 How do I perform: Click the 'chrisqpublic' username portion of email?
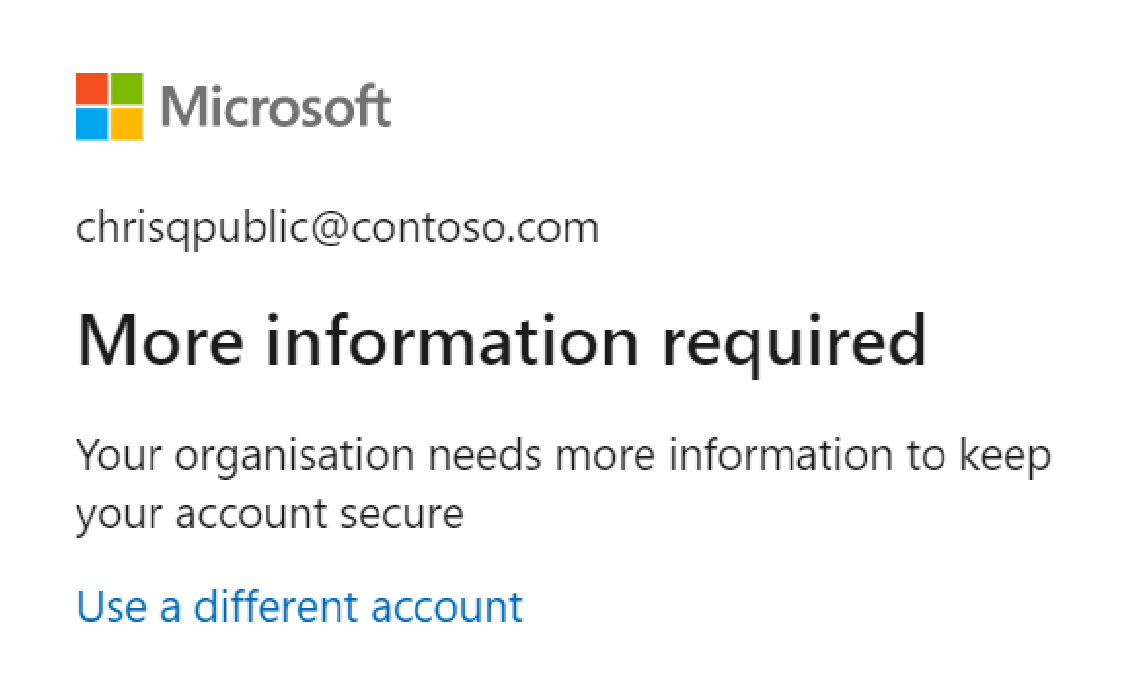coord(193,230)
